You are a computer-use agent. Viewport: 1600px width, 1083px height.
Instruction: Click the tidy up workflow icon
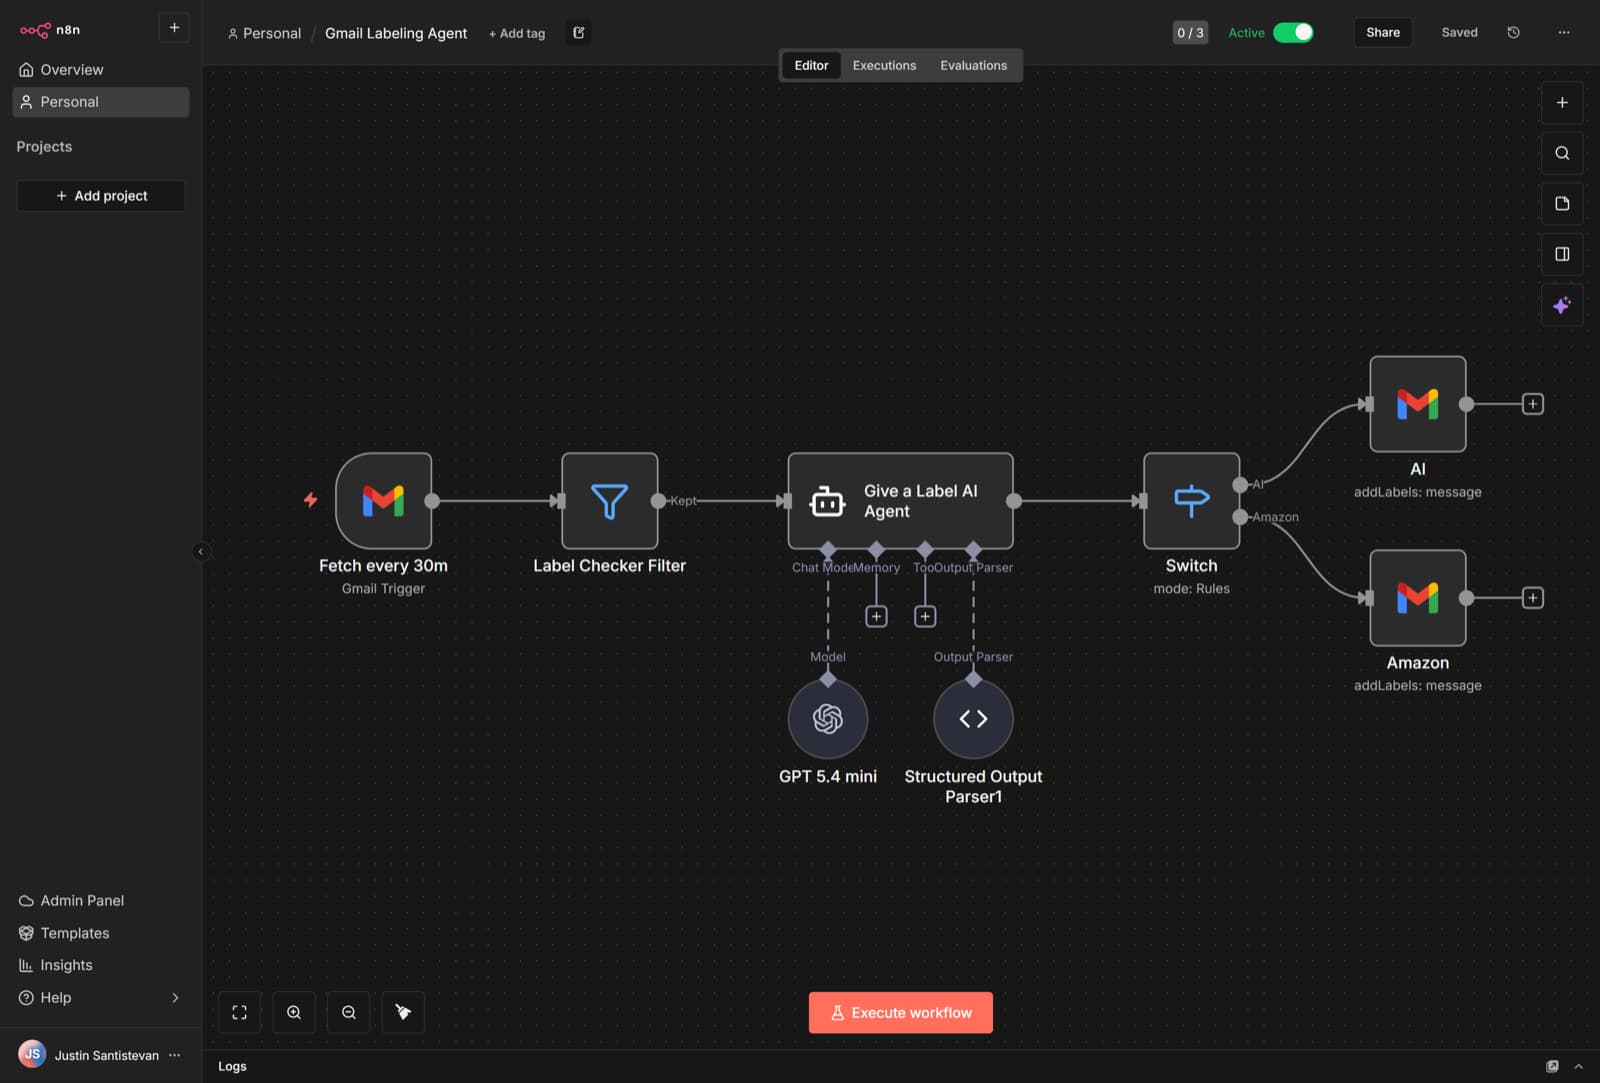pyautogui.click(x=403, y=1013)
